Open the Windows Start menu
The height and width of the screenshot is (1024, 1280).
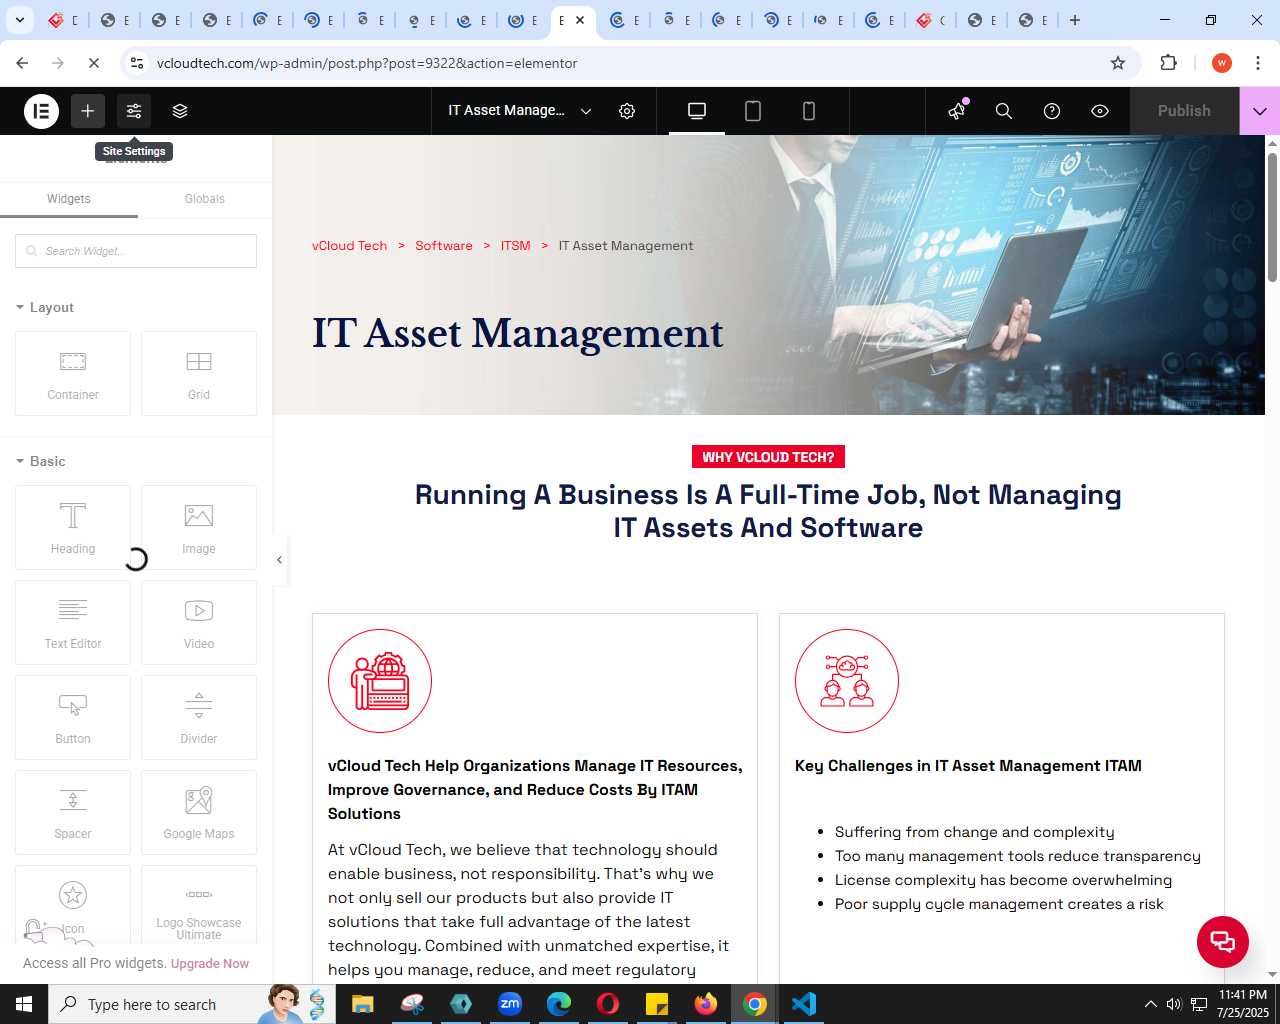point(24,1004)
